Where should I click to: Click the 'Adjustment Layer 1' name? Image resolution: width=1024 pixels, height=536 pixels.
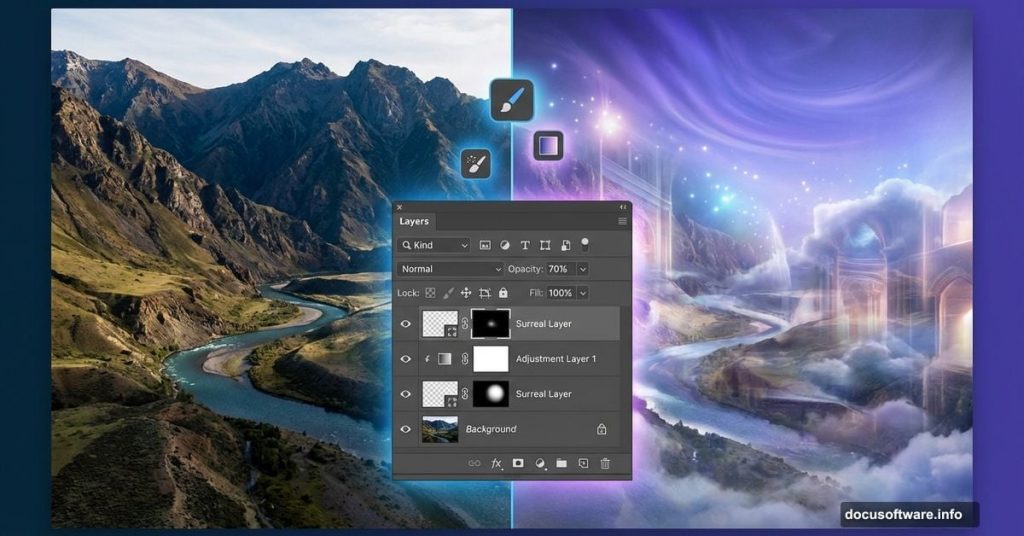tap(556, 359)
